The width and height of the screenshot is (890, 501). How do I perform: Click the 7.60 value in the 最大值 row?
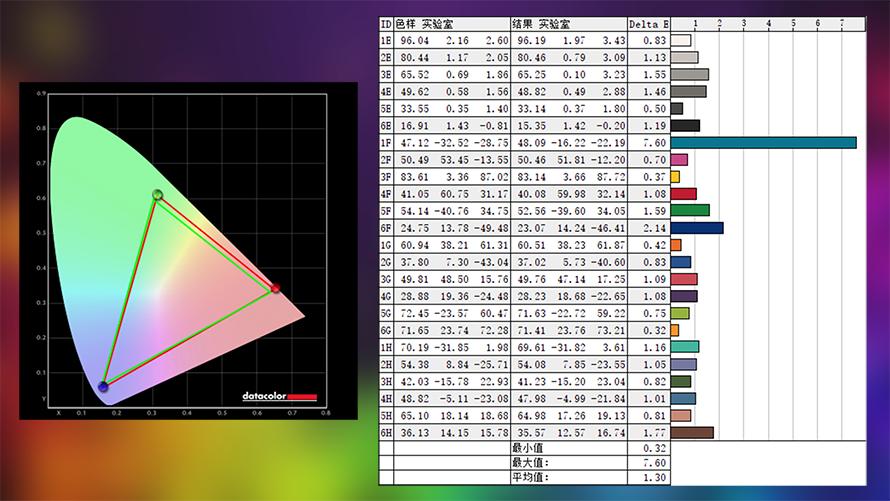click(x=654, y=463)
